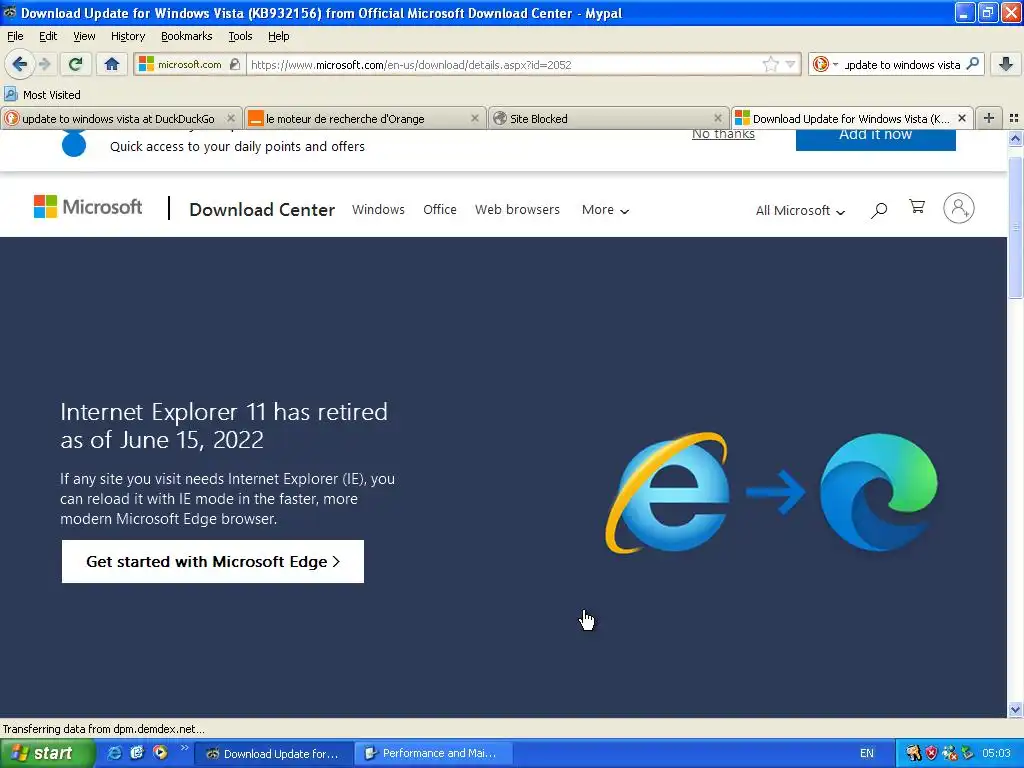Launch Internet Explorer from quick launch
This screenshot has width=1024, height=768.
point(114,753)
